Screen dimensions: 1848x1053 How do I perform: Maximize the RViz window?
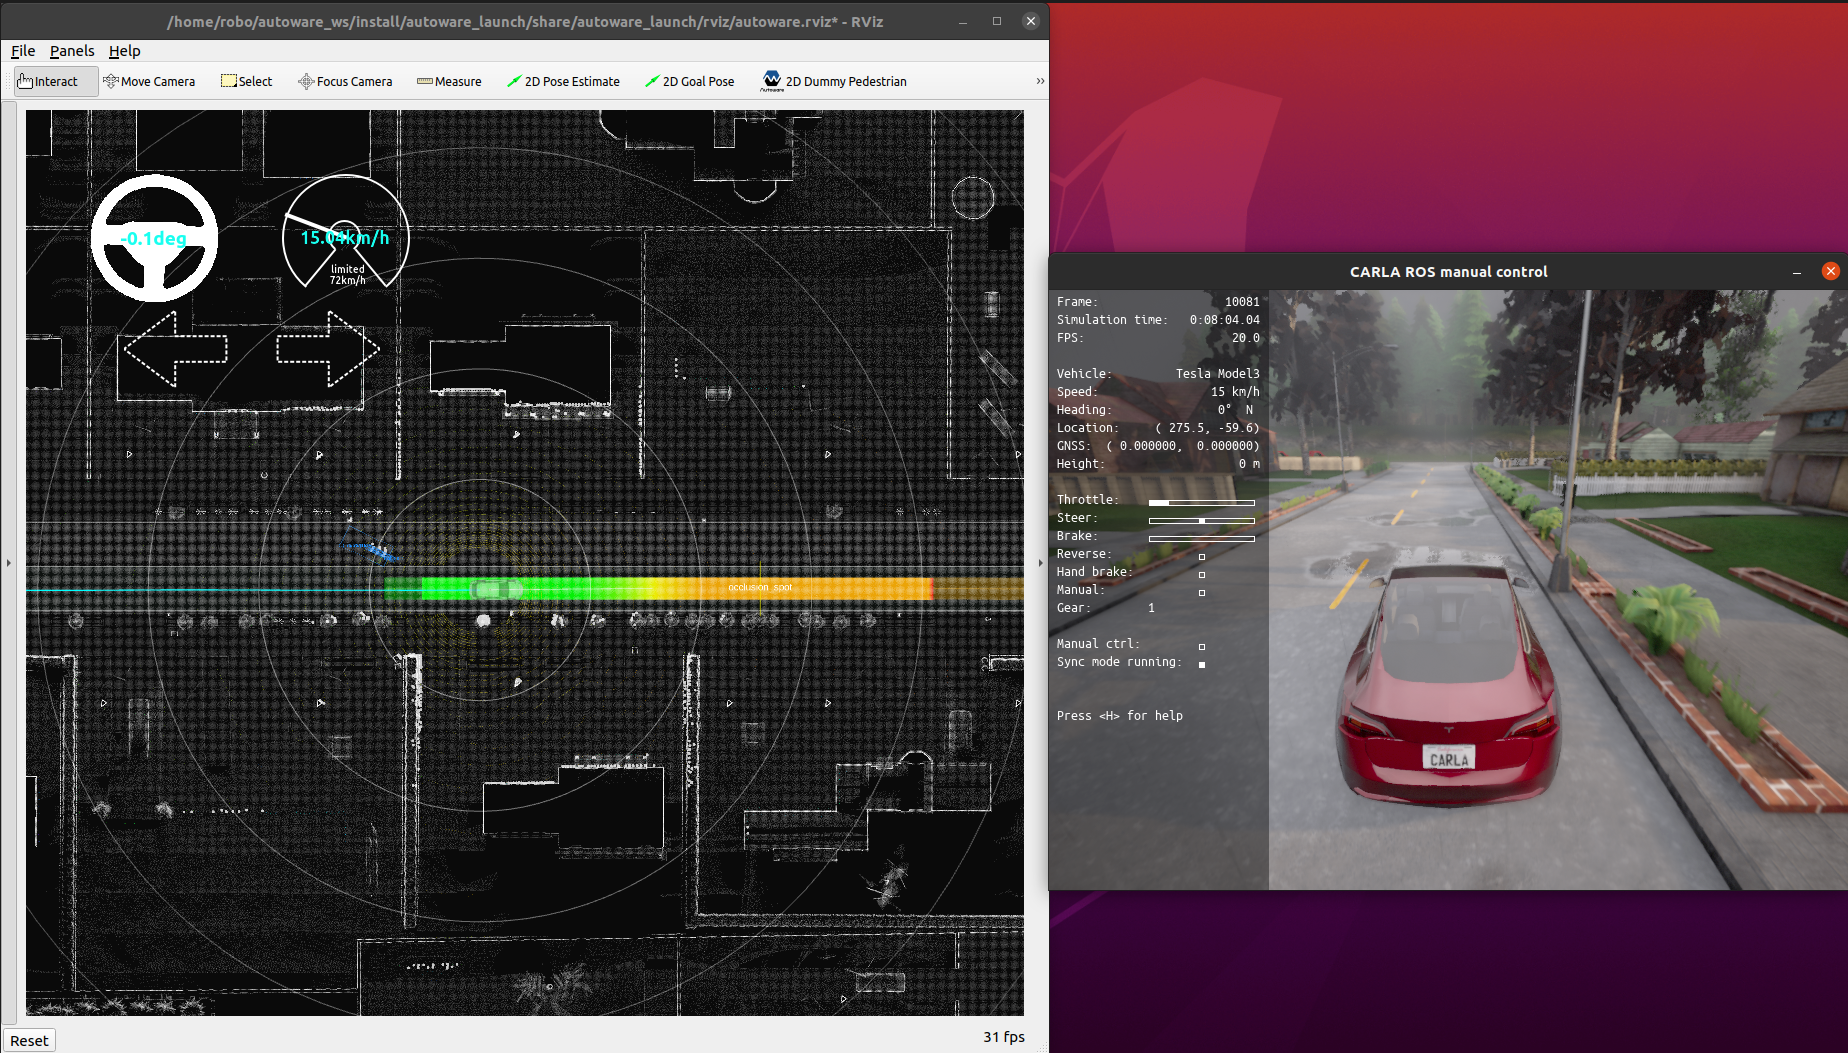[997, 21]
